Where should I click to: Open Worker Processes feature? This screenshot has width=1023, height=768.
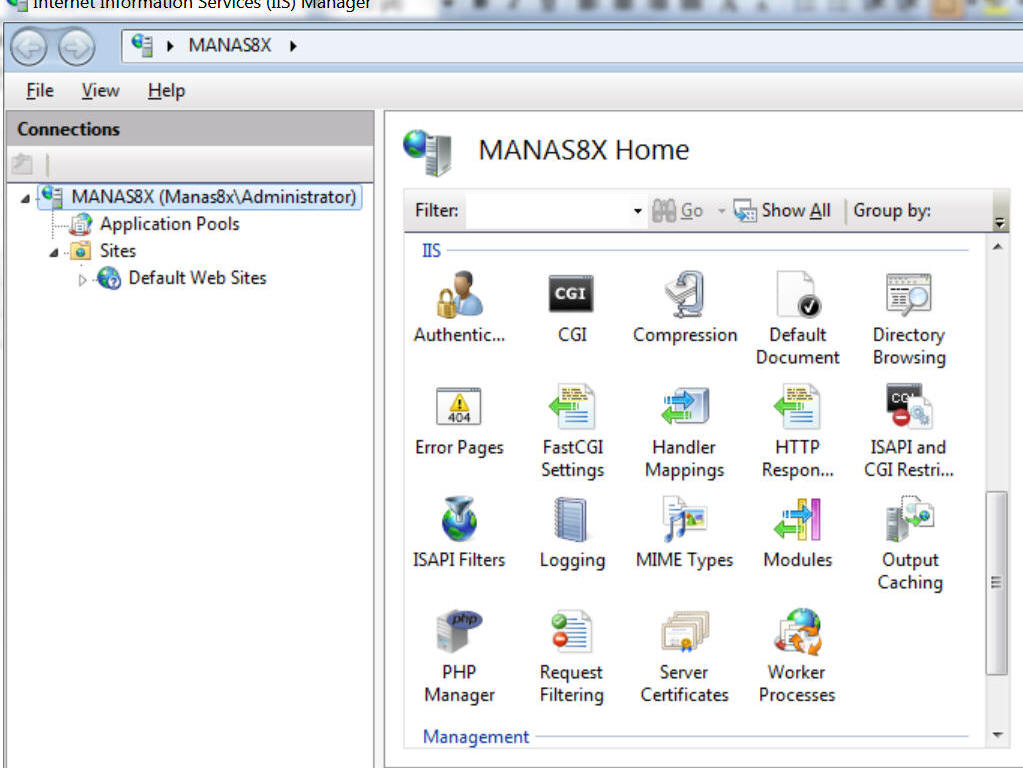tap(797, 656)
